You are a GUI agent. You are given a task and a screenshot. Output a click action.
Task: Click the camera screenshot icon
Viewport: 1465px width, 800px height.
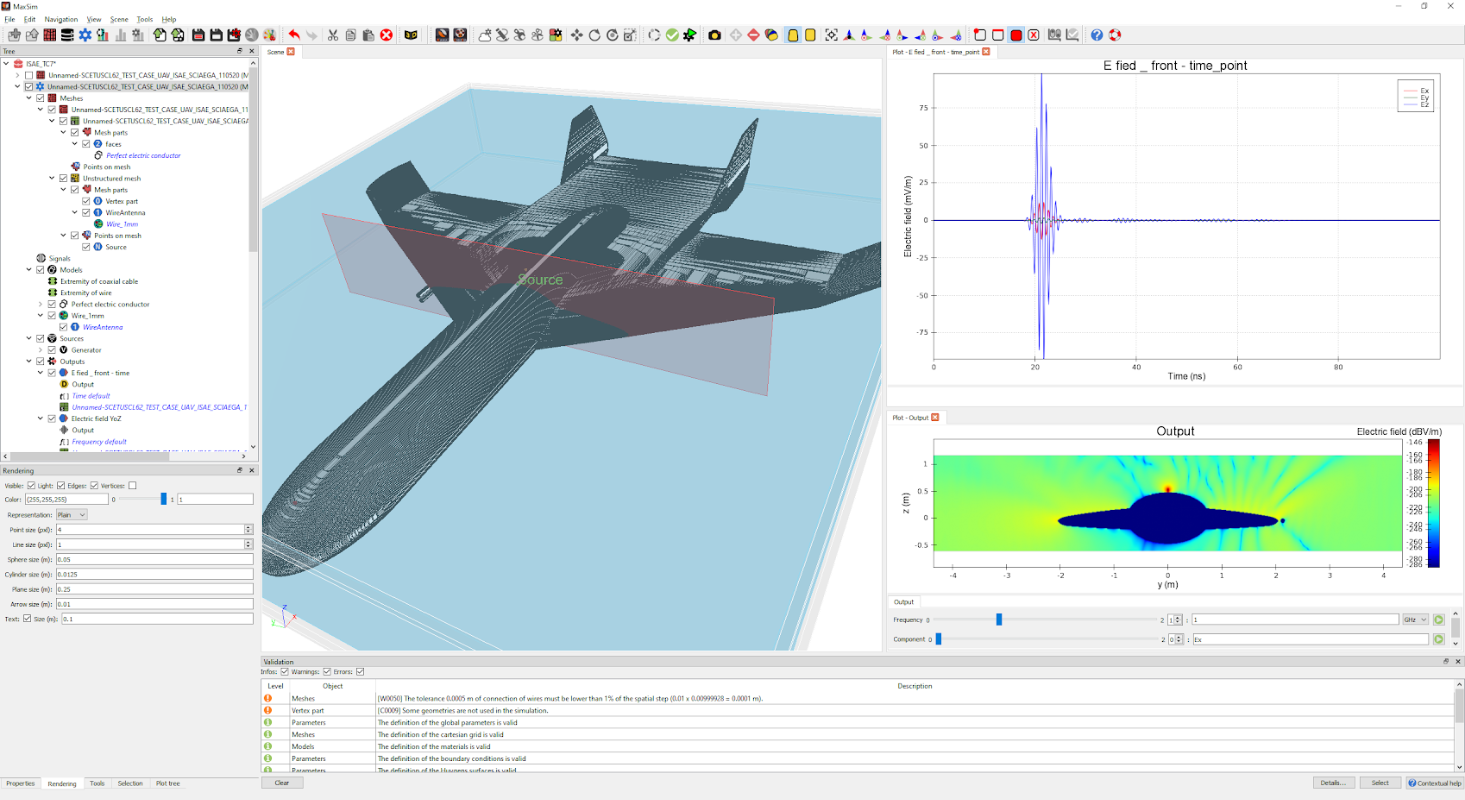[714, 35]
